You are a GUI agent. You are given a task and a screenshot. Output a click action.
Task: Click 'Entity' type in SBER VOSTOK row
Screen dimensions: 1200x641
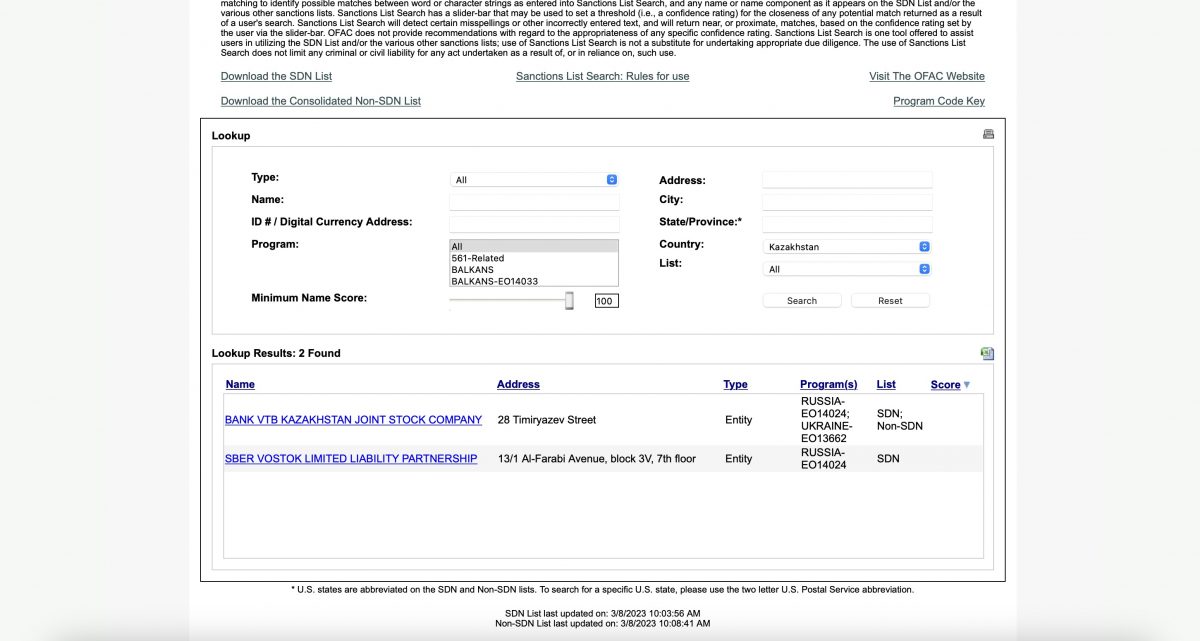tap(739, 459)
